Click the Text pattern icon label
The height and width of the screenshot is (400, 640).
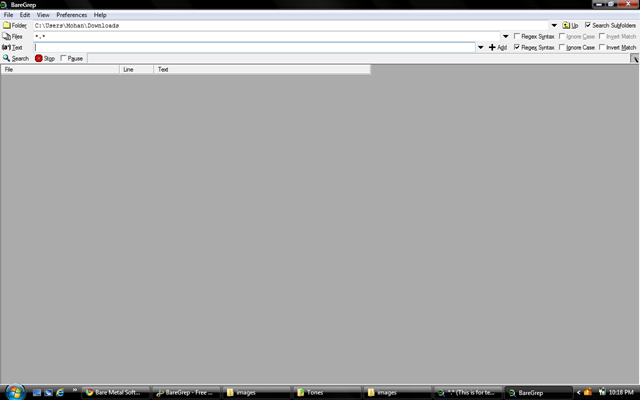pos(12,47)
